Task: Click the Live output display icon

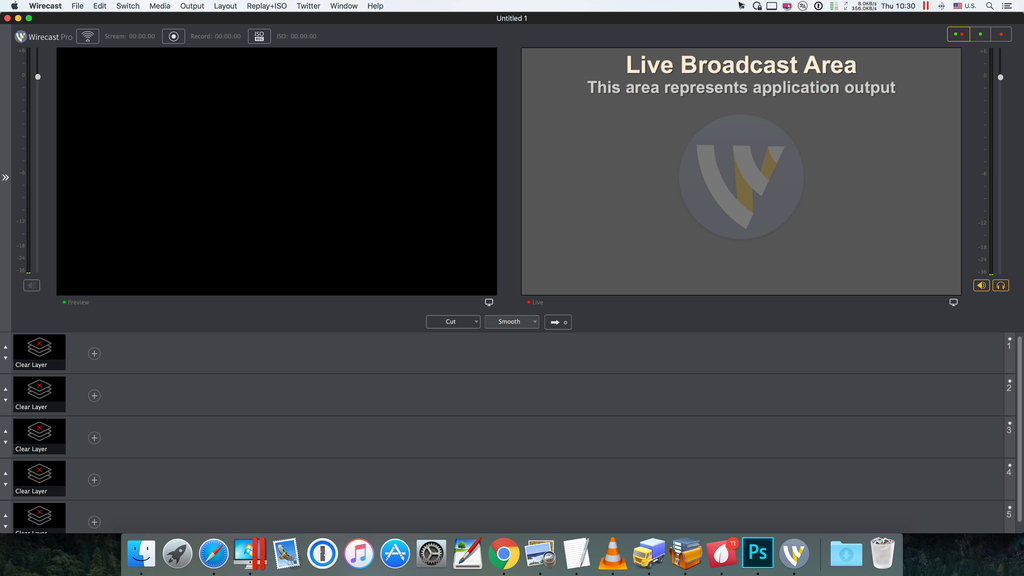Action: [x=954, y=301]
